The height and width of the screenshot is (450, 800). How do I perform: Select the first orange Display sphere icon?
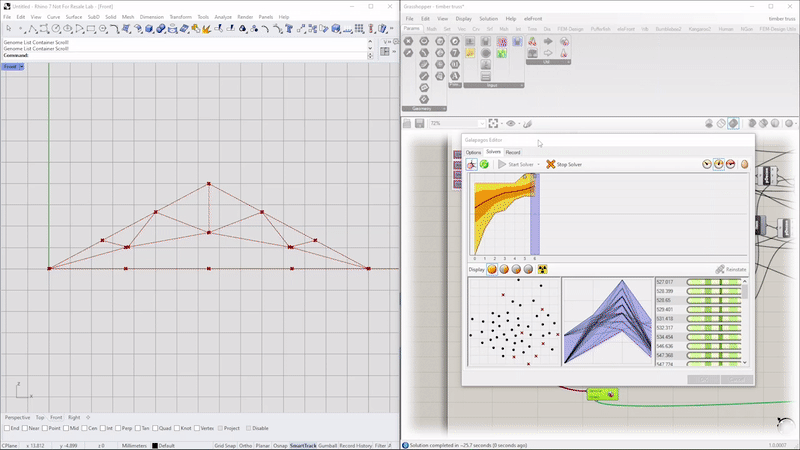(492, 269)
